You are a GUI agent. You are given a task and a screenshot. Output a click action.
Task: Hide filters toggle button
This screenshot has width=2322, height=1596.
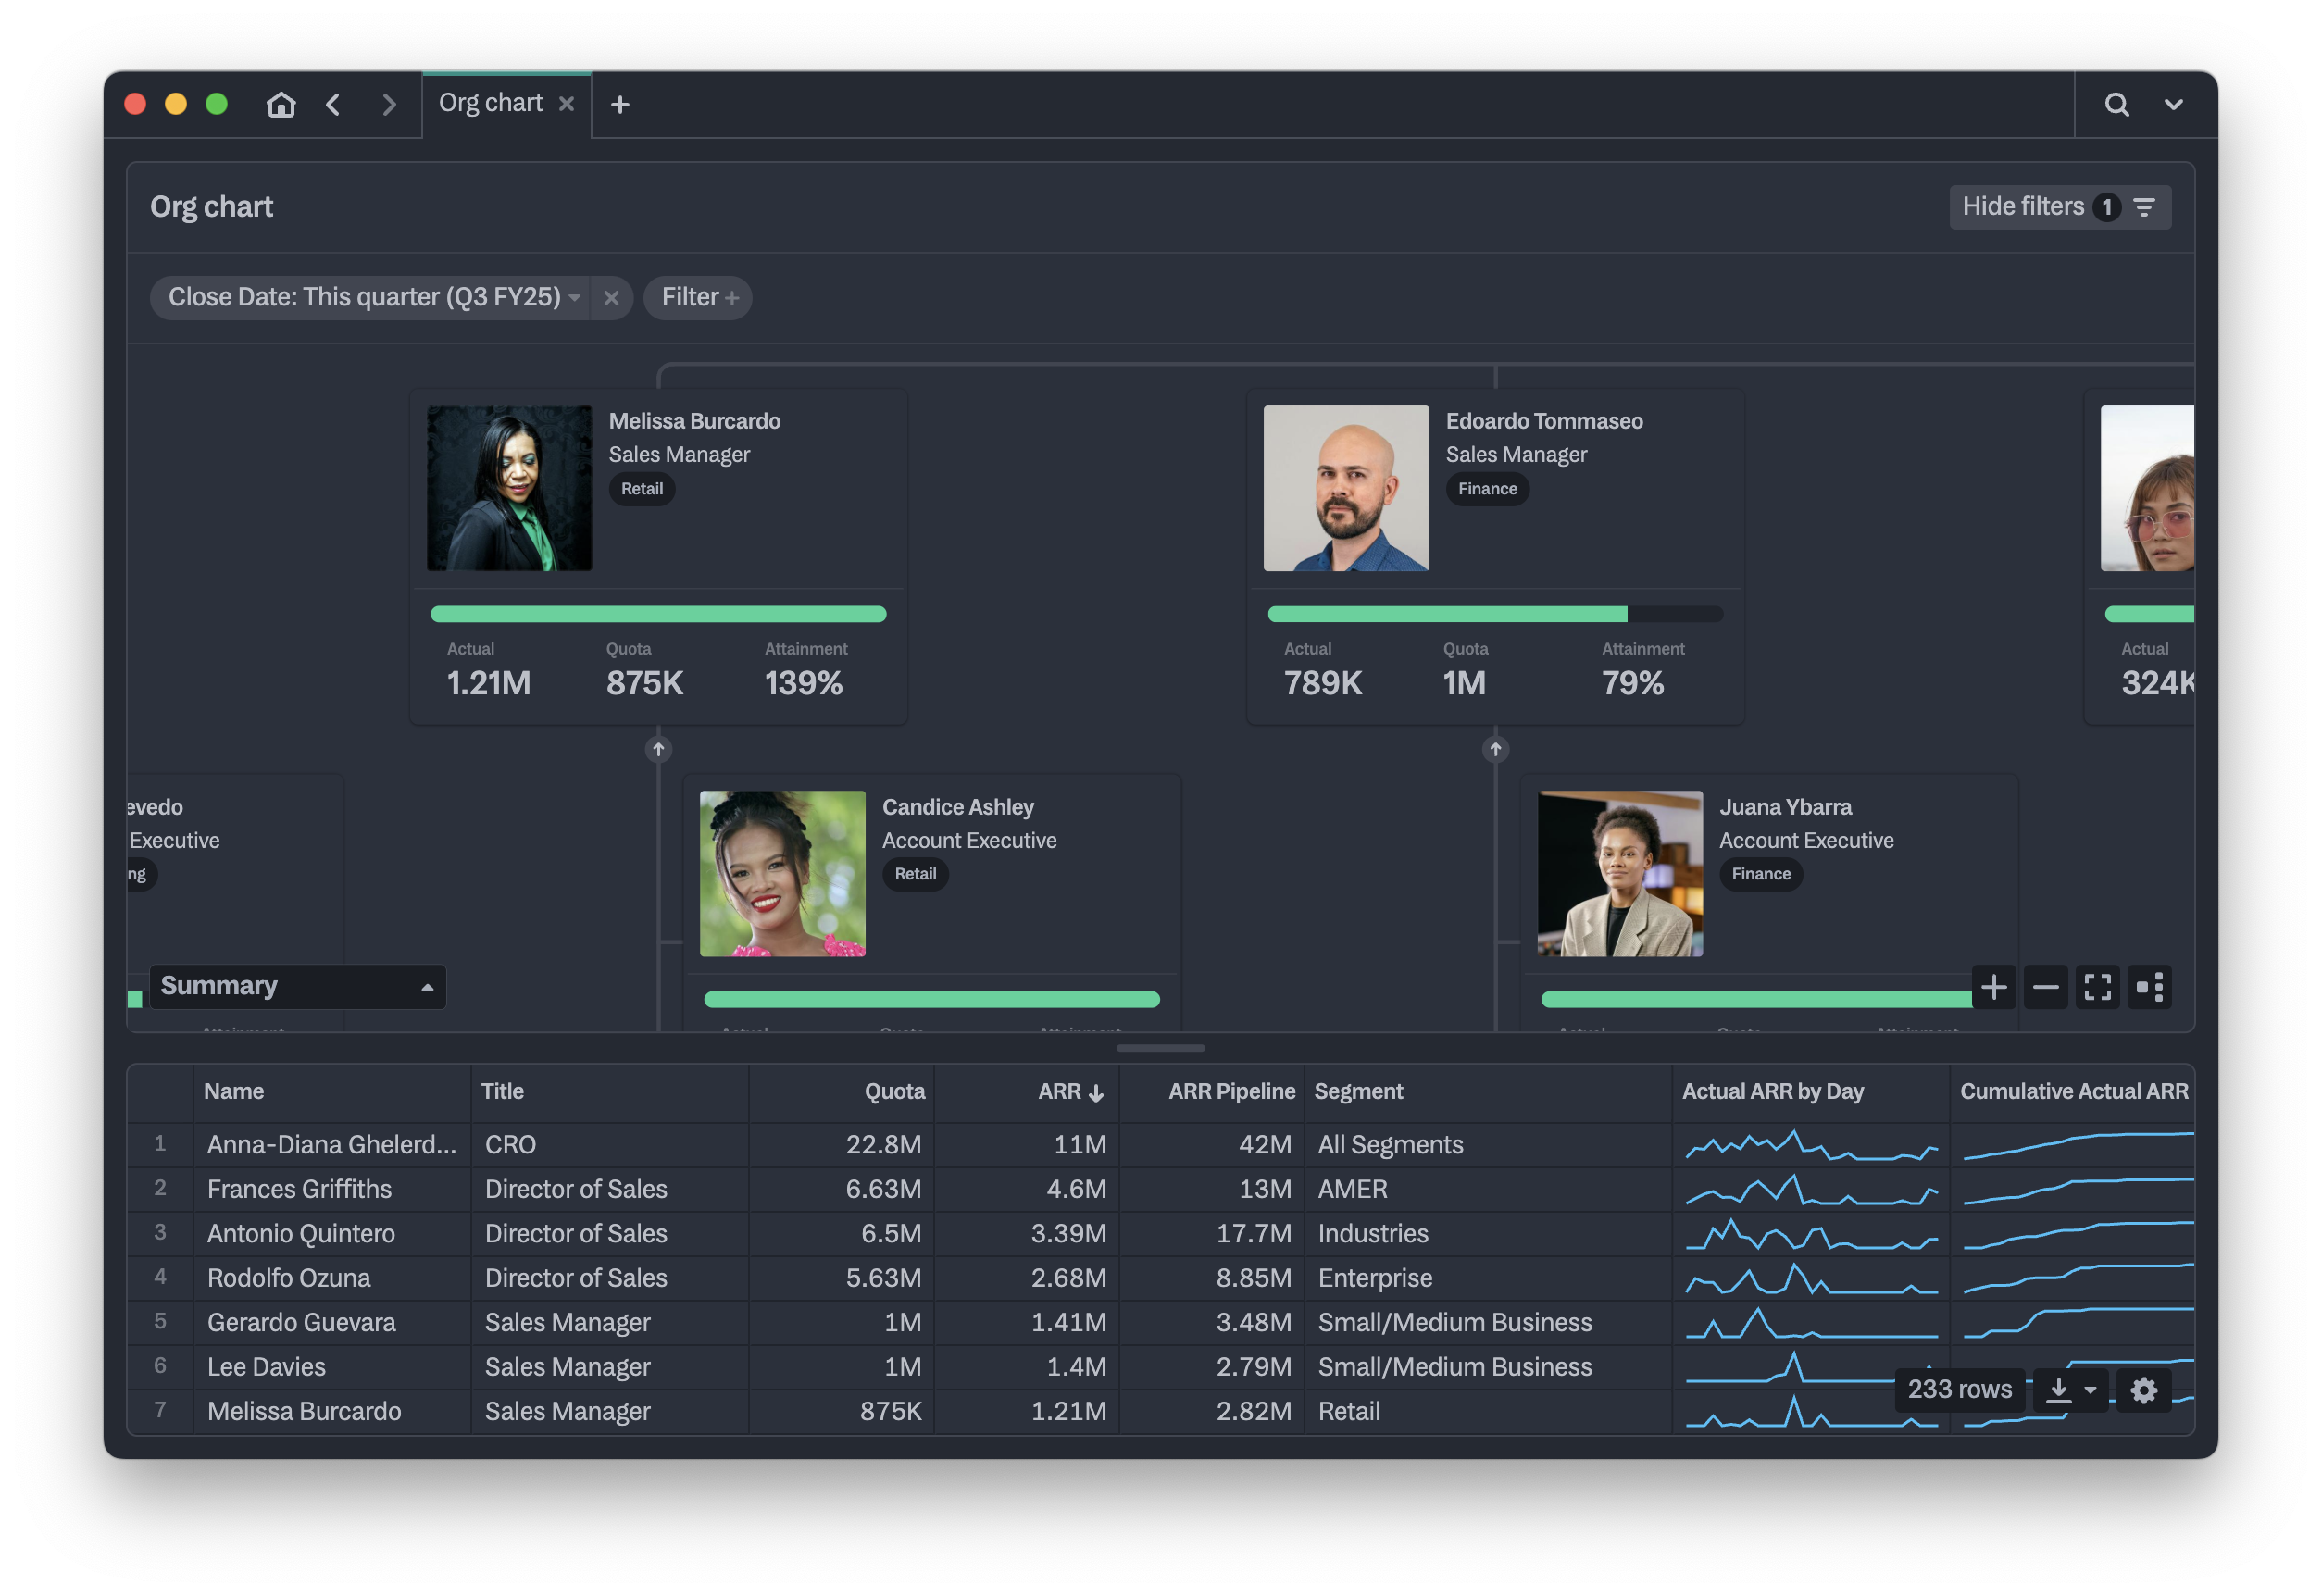pyautogui.click(x=2059, y=207)
